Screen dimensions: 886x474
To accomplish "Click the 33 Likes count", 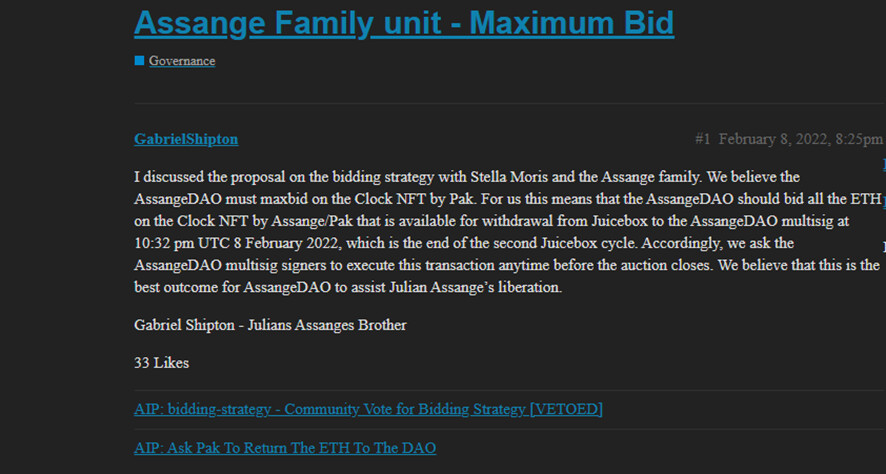I will (161, 363).
